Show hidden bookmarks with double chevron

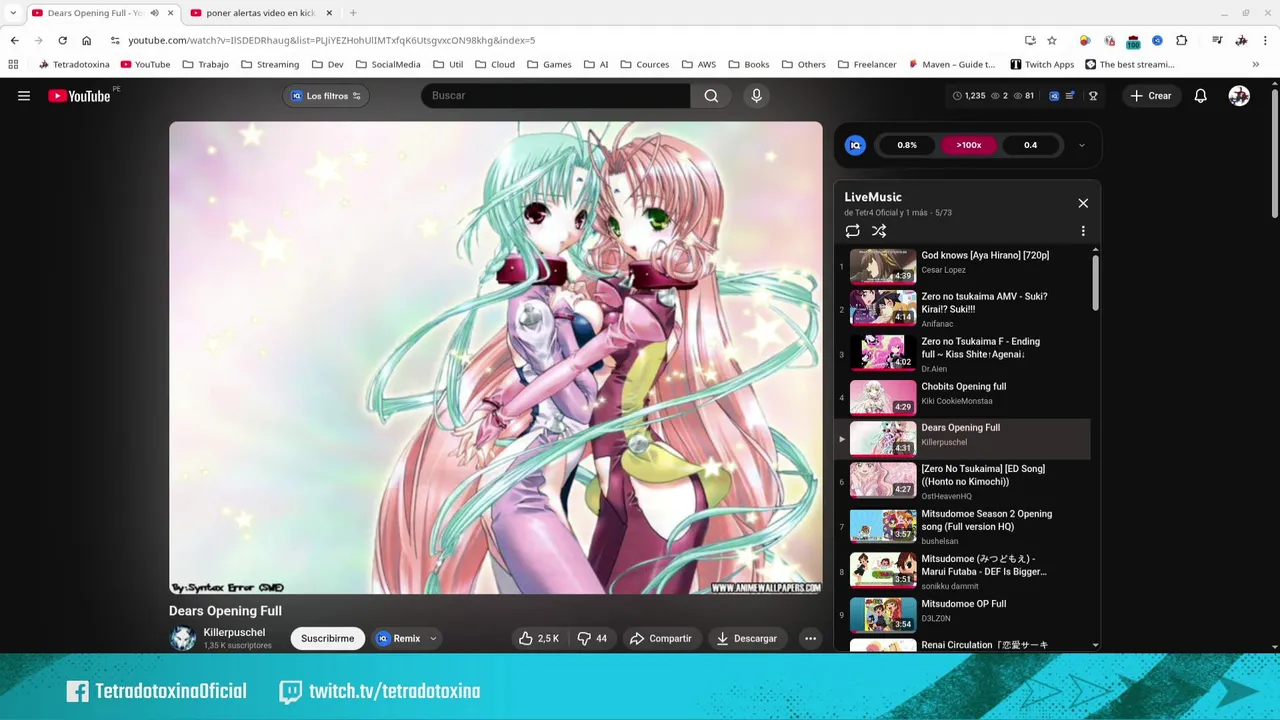[1255, 64]
